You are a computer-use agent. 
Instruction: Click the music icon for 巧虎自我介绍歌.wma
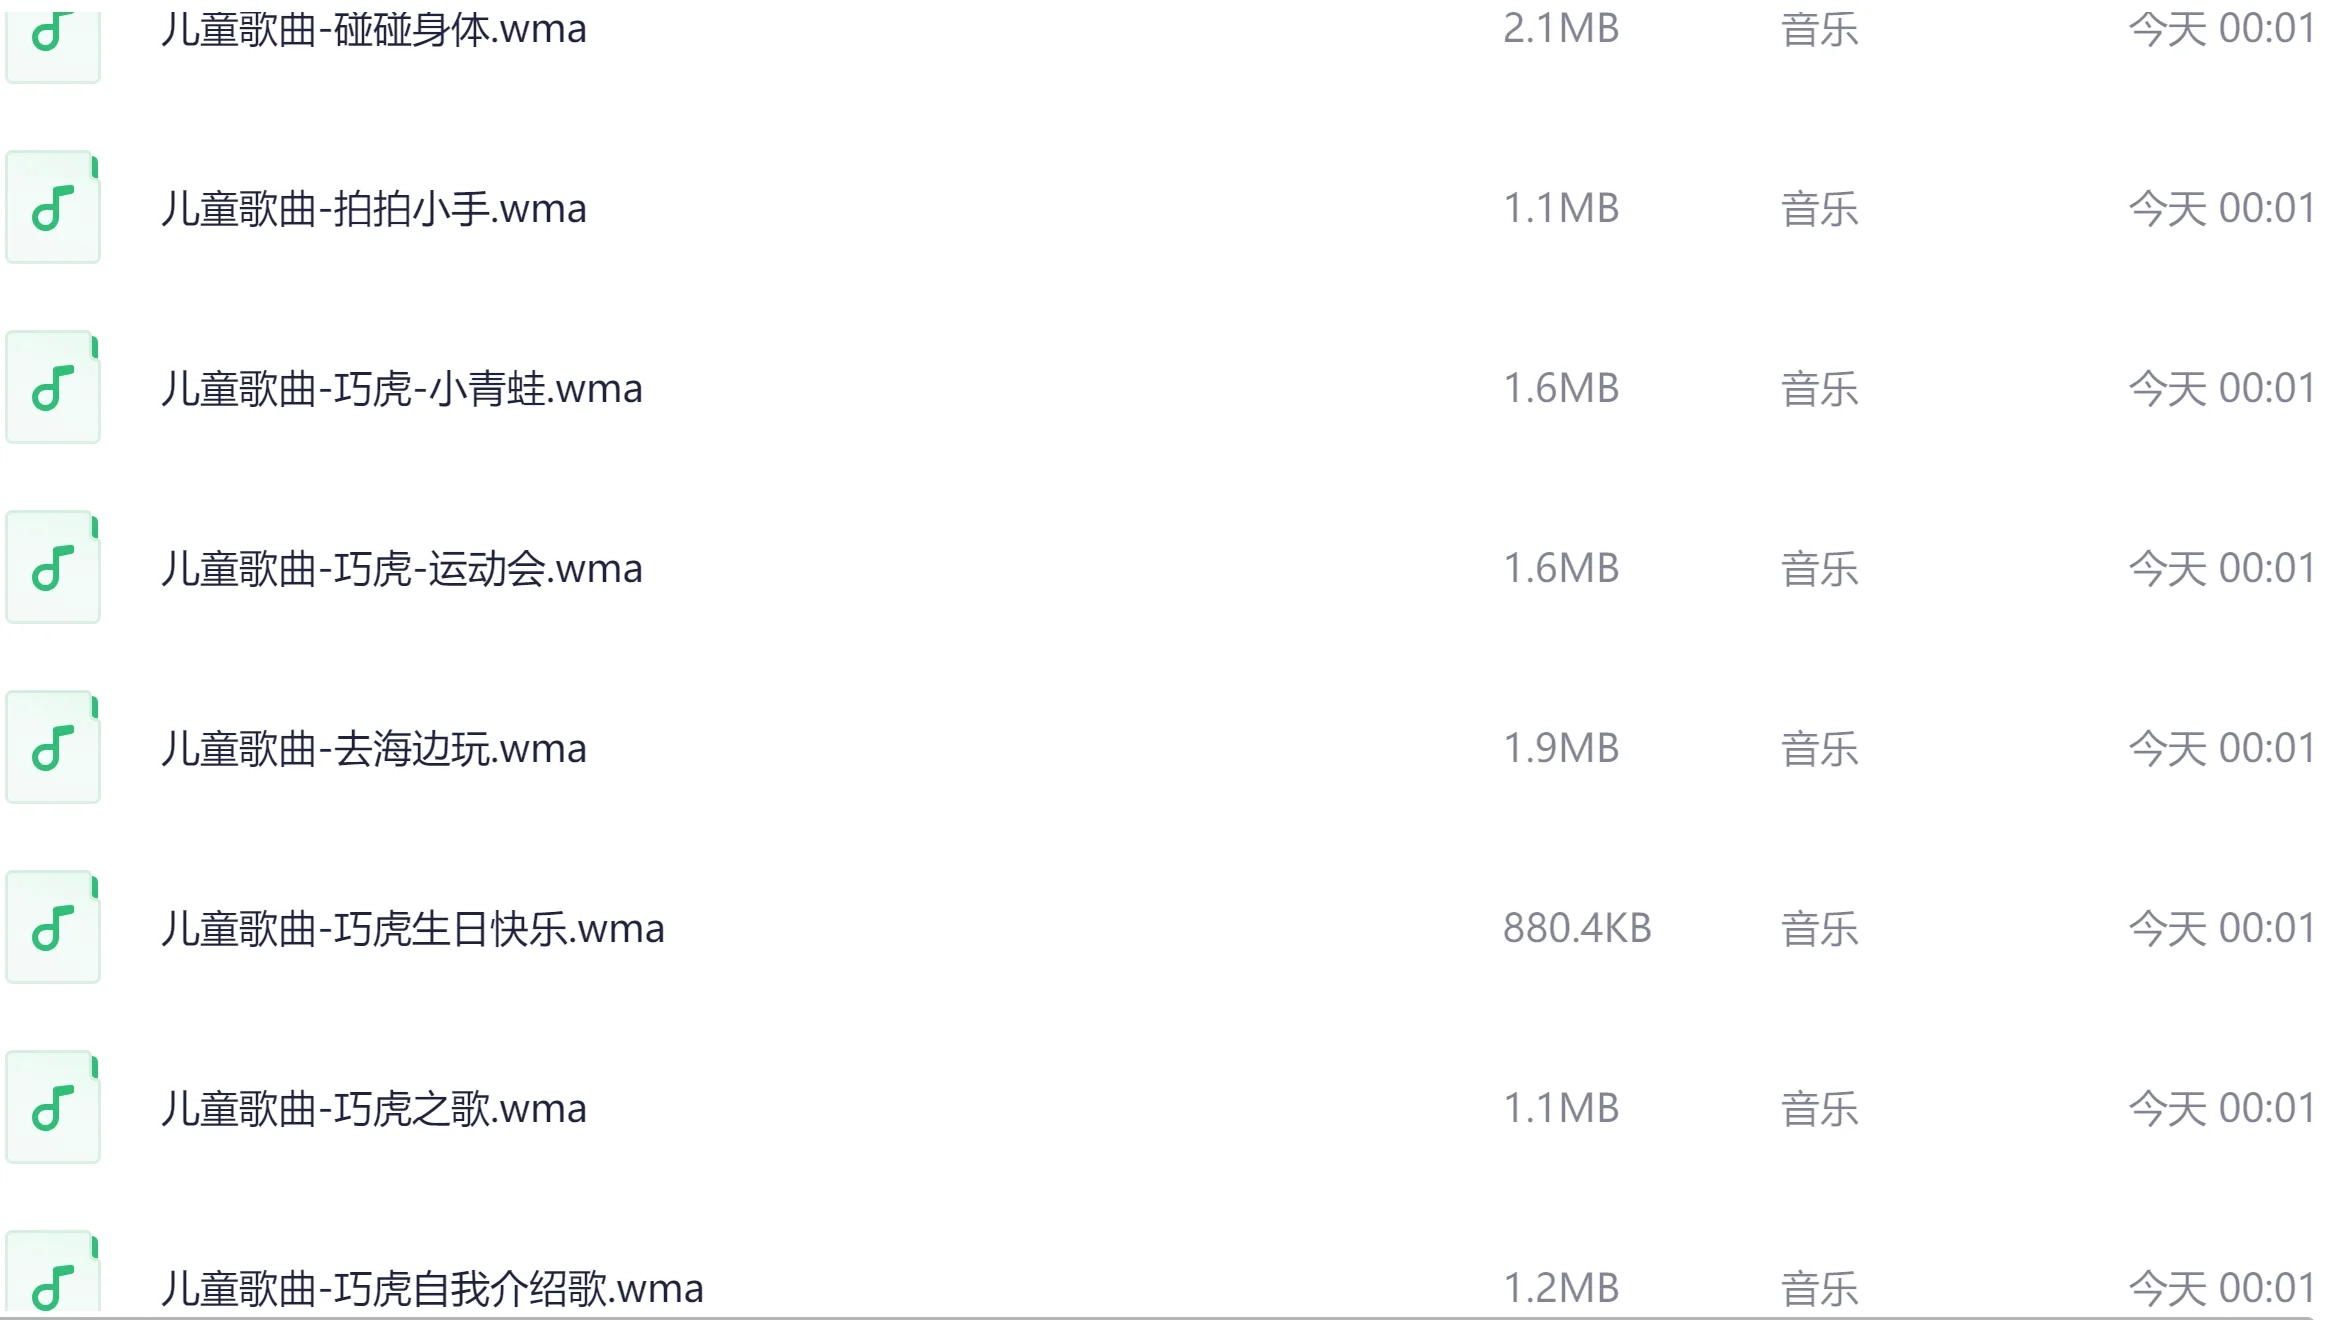pos(53,1278)
